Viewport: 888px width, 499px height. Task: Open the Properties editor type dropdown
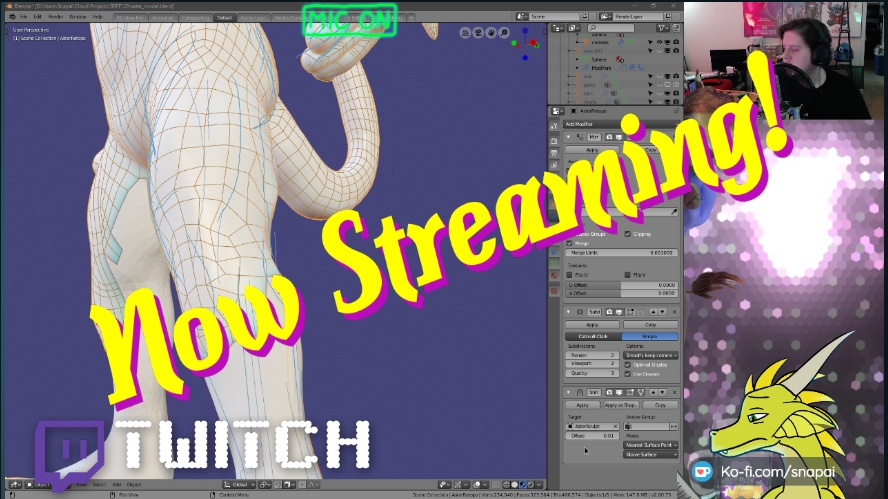coord(557,111)
